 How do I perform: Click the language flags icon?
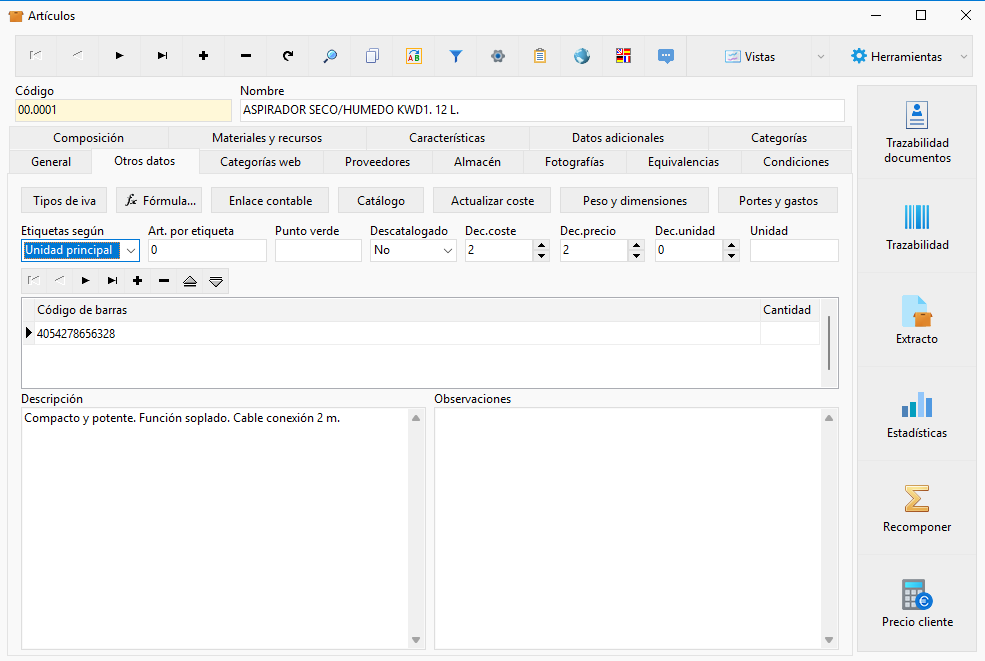[x=623, y=57]
